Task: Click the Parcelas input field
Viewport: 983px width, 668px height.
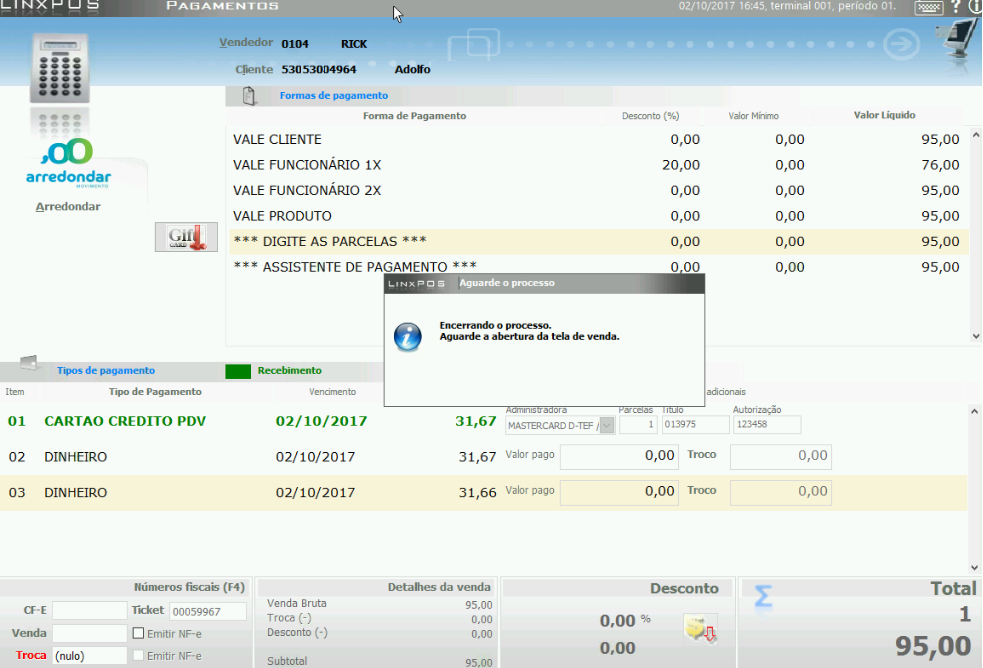Action: coord(638,424)
